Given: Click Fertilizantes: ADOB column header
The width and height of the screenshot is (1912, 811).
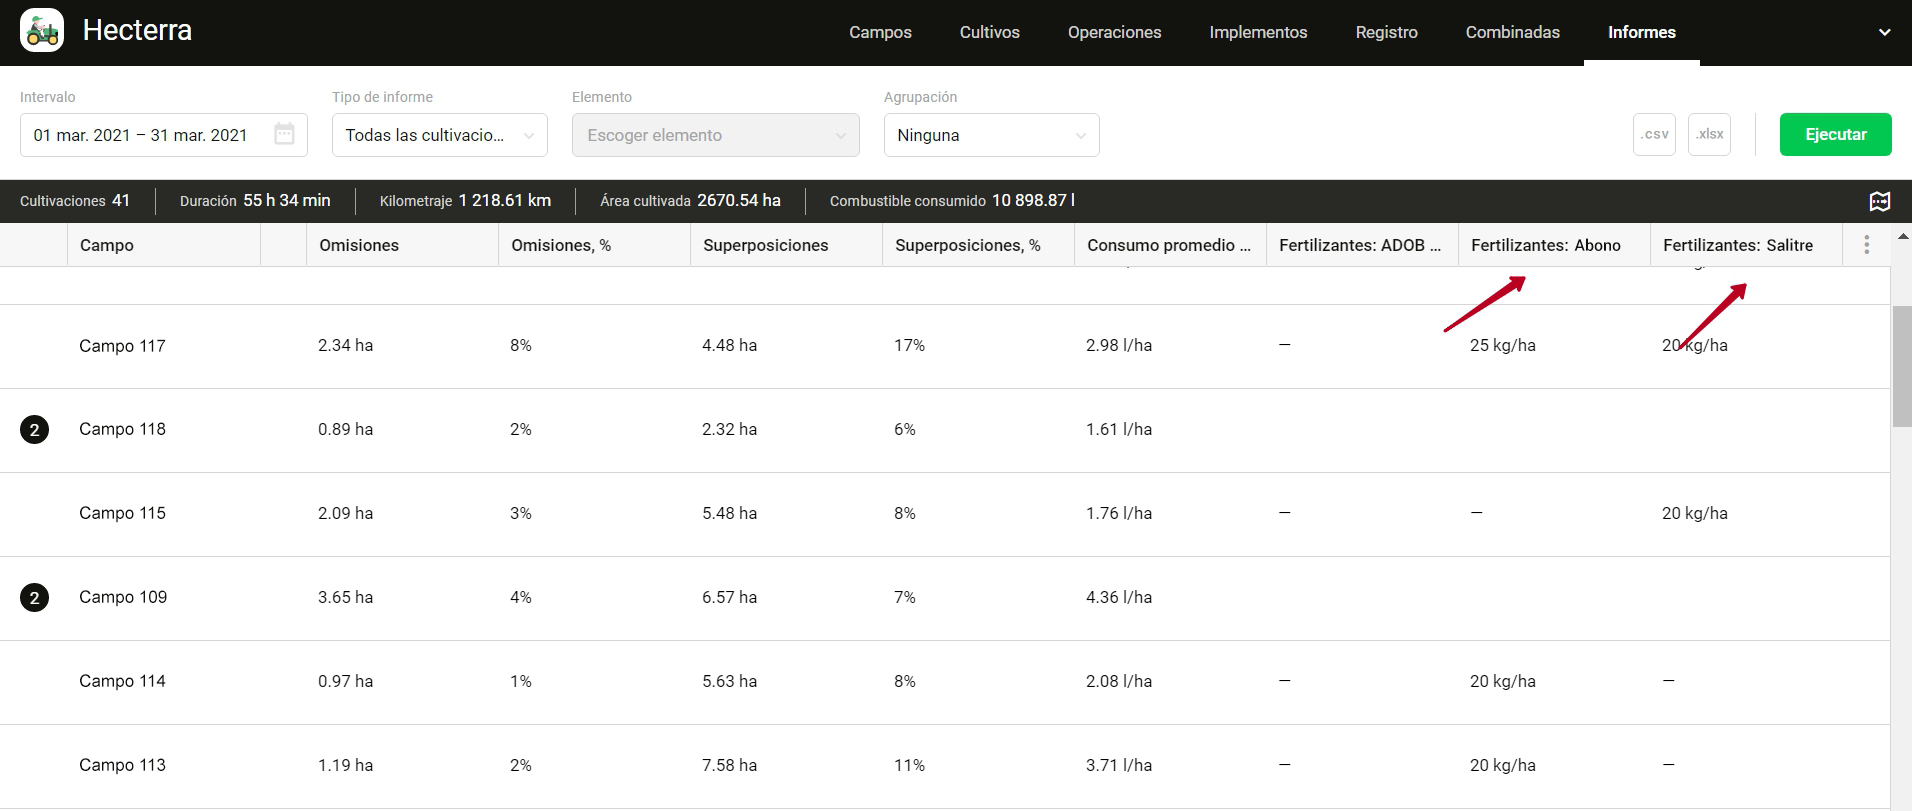Looking at the screenshot, I should tap(1363, 245).
